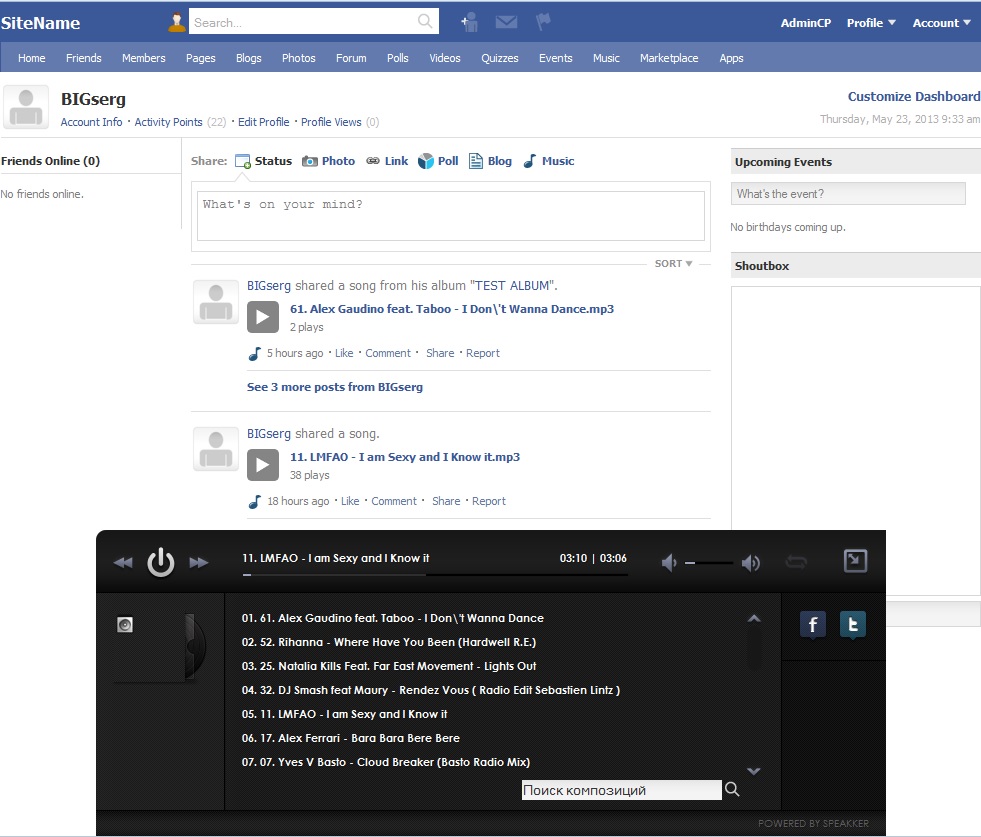This screenshot has height=837, width=981.
Task: Play the Alex Gaudino song in feed
Action: point(263,317)
